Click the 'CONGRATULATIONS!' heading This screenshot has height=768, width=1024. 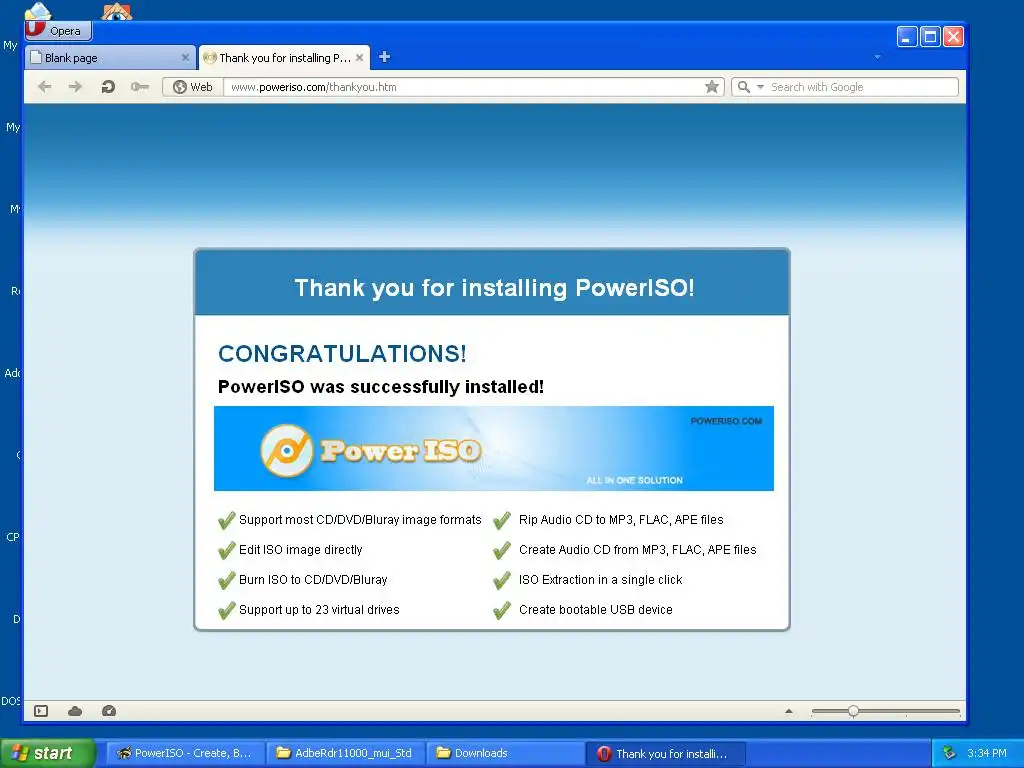[x=342, y=353]
